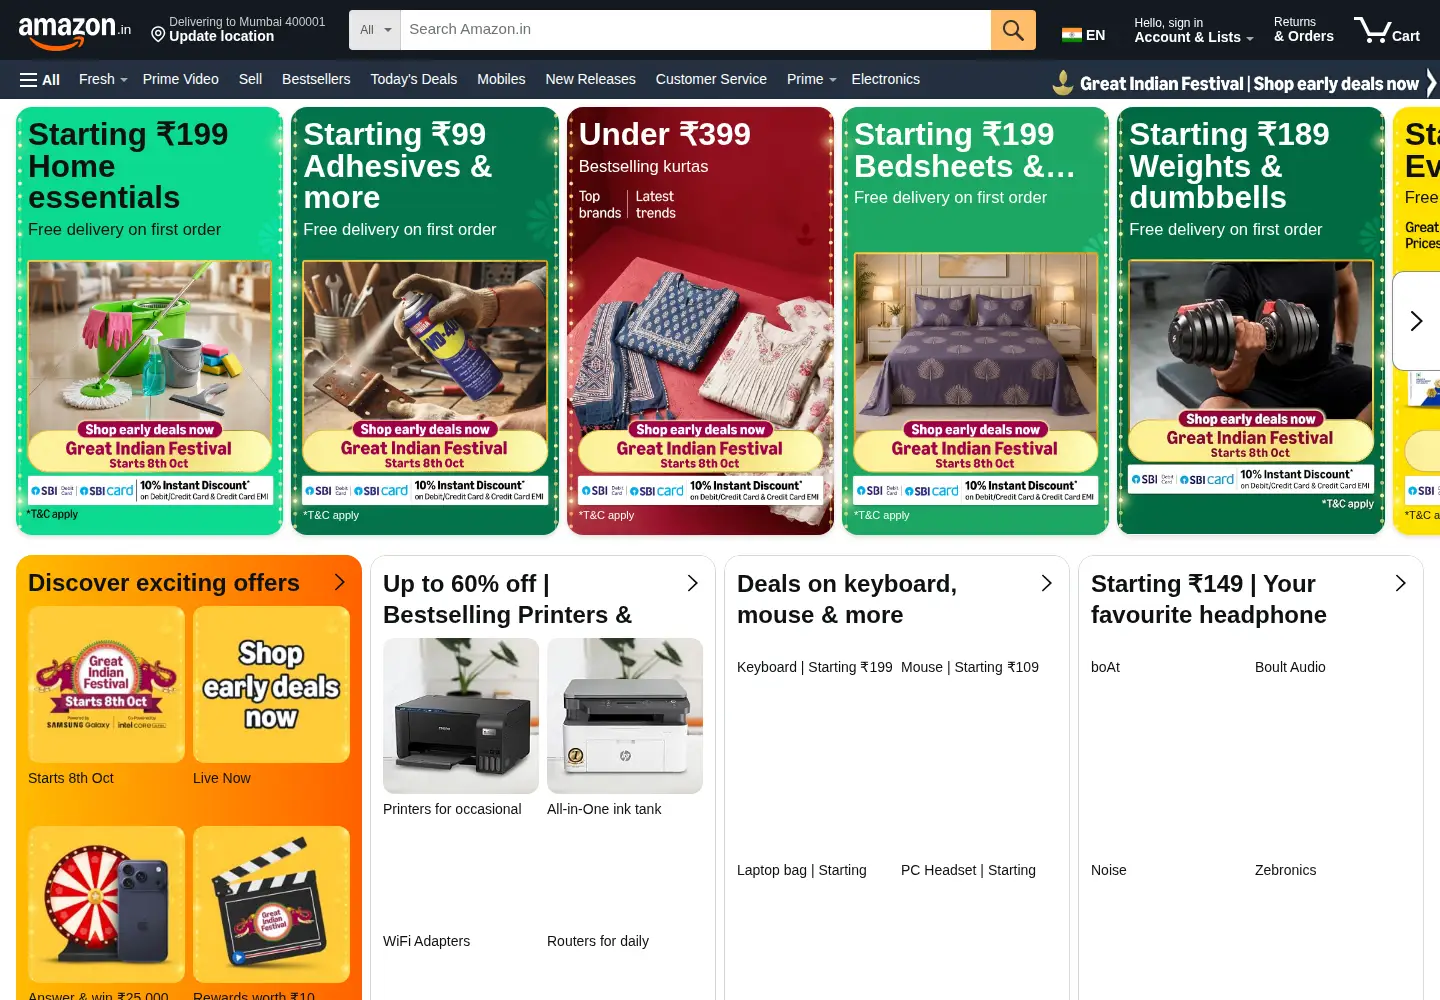
Task: Click the Shop early deals now tile
Action: 271,685
